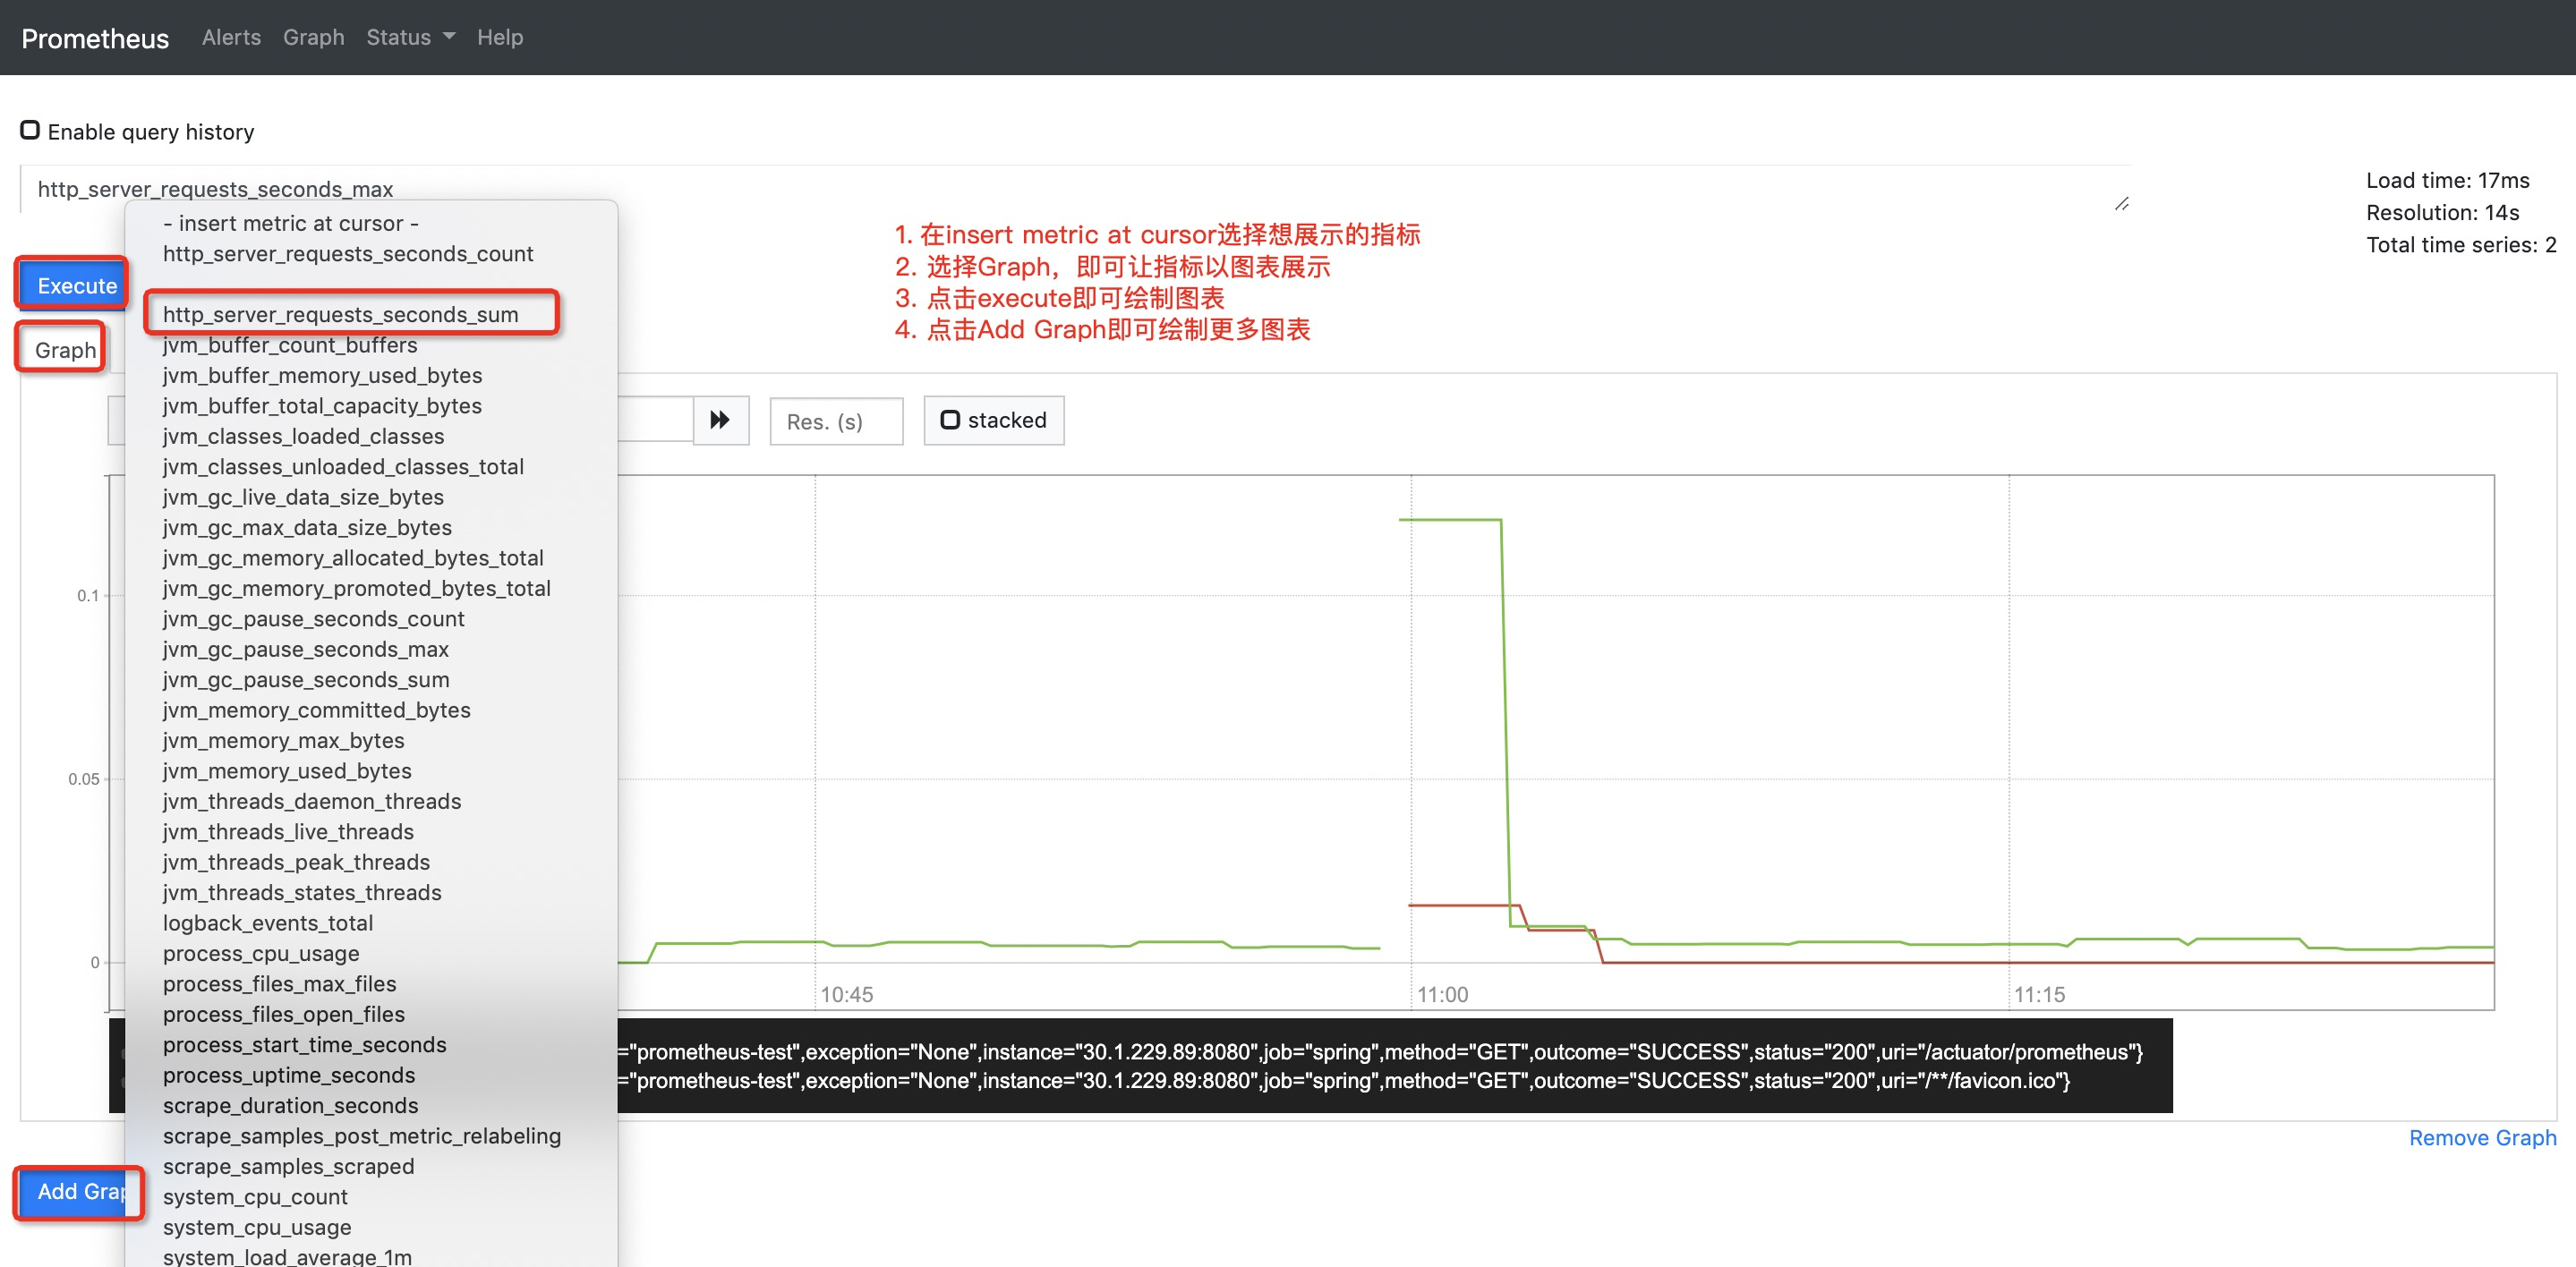The height and width of the screenshot is (1267, 2576).
Task: Toggle the stacked checkbox
Action: pos(950,420)
